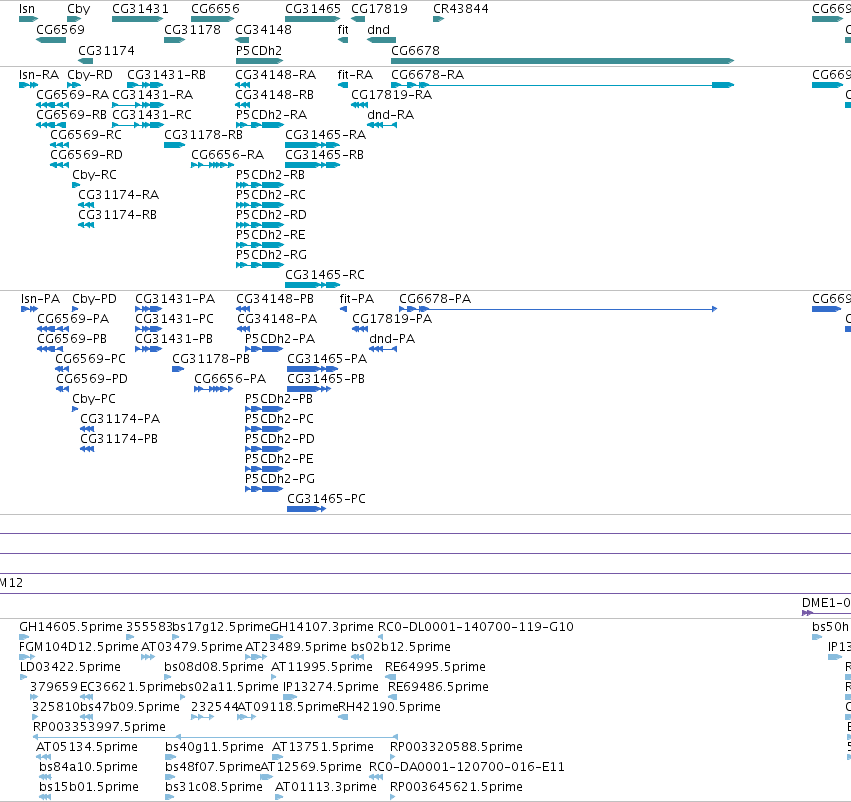
Task: Click transcript P5CDh2-RA
Action: tap(271, 114)
